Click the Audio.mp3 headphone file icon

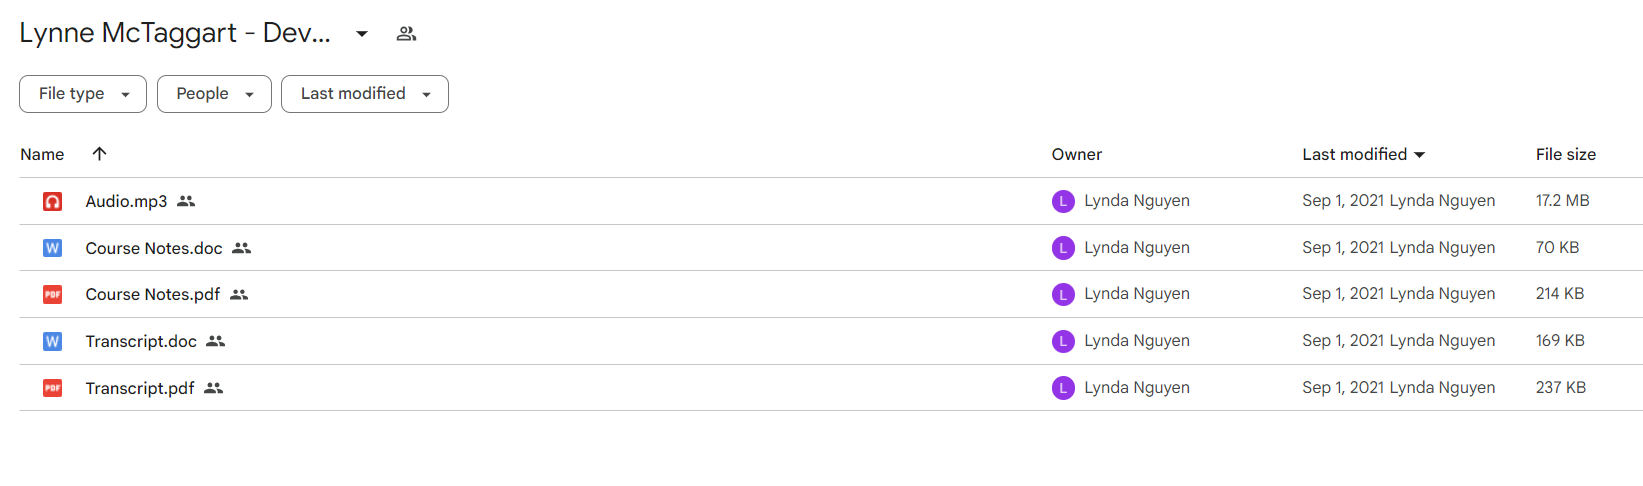point(52,201)
